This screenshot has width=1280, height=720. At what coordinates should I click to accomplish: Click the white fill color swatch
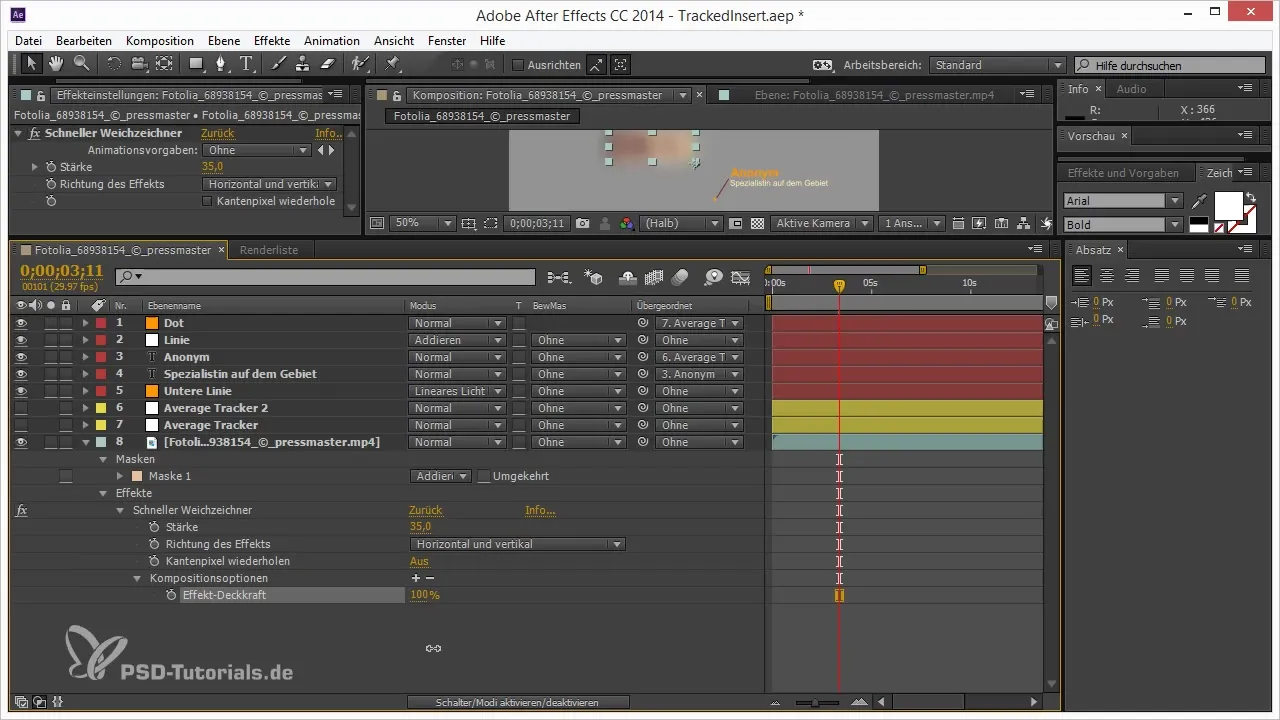click(1228, 205)
